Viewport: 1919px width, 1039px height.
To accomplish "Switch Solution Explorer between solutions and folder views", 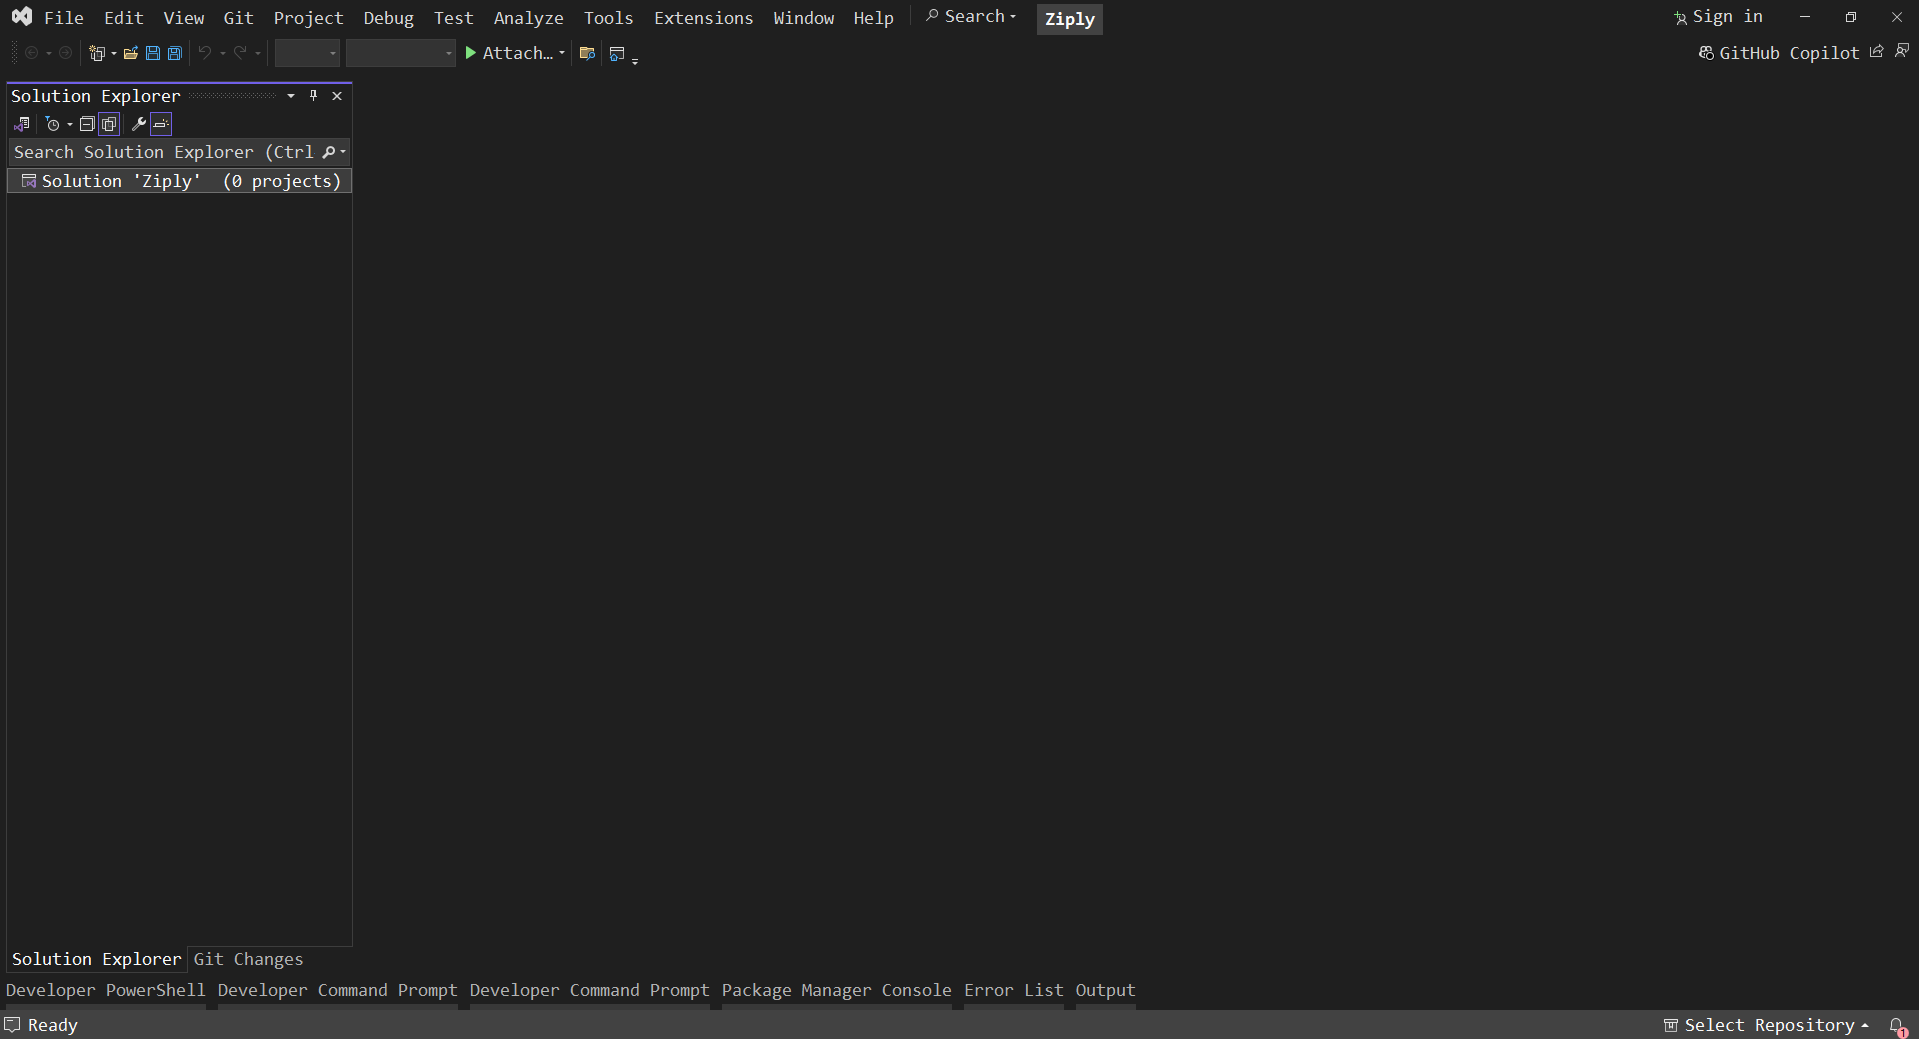I will click(x=21, y=124).
